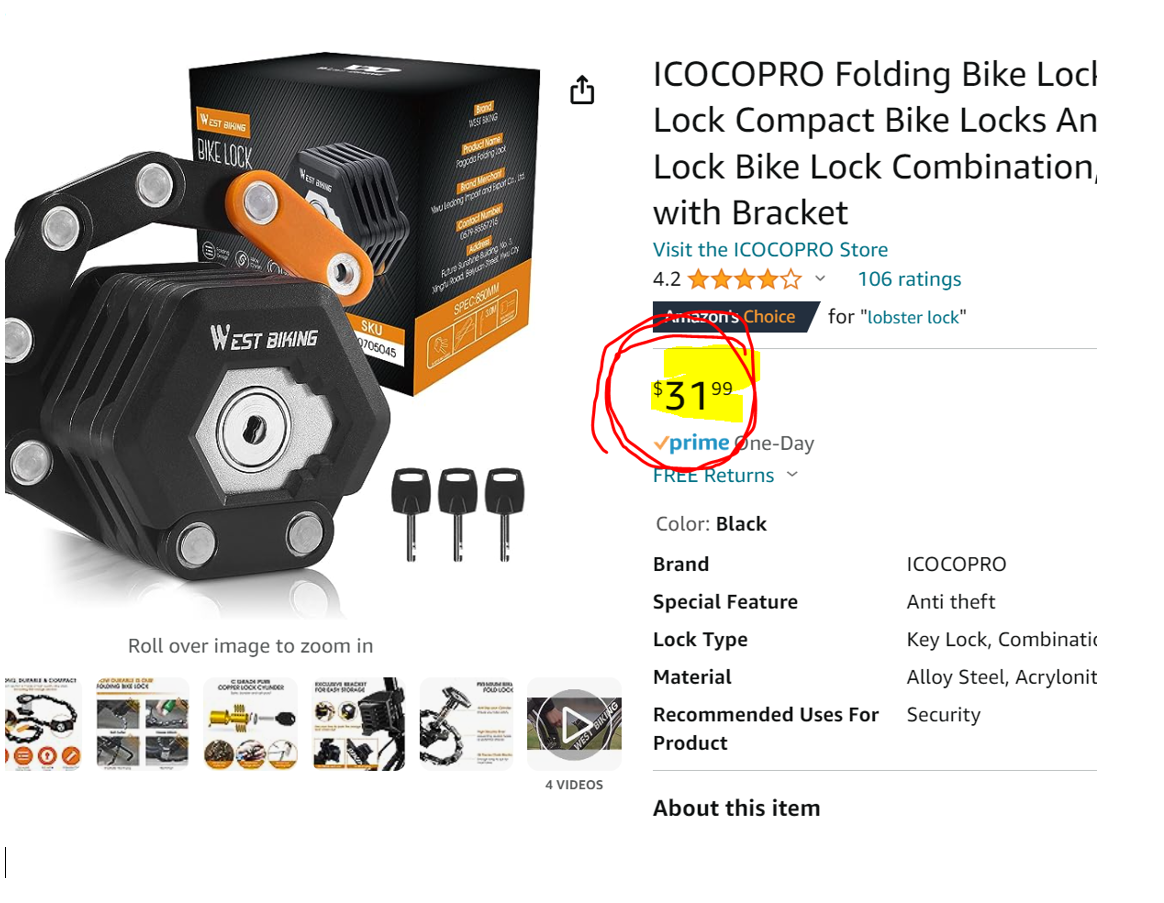
Task: Visit the ICOCOPRO Store link
Action: pos(770,249)
